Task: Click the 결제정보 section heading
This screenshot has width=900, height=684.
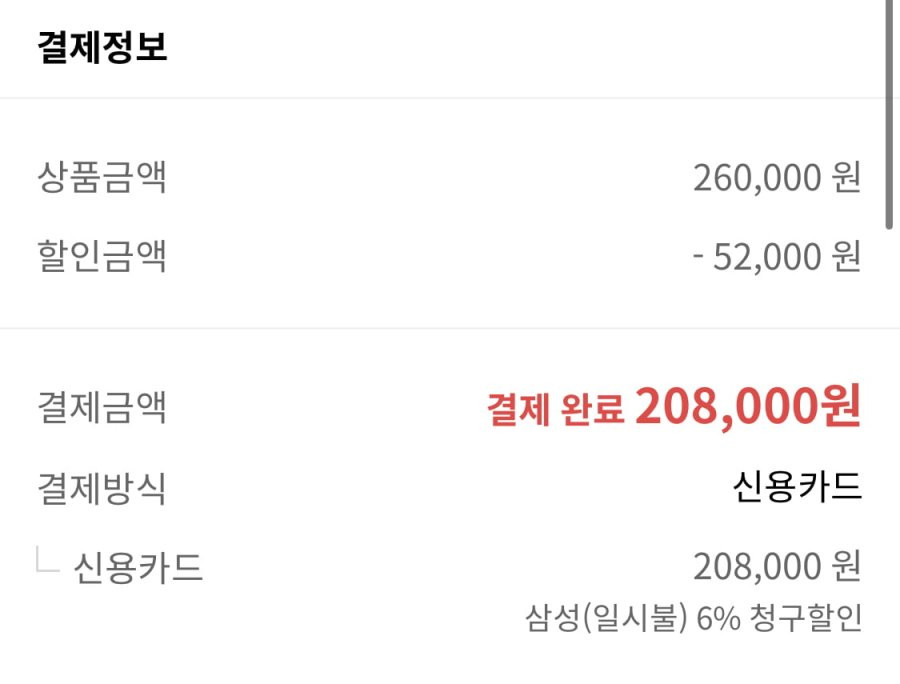Action: [x=102, y=47]
